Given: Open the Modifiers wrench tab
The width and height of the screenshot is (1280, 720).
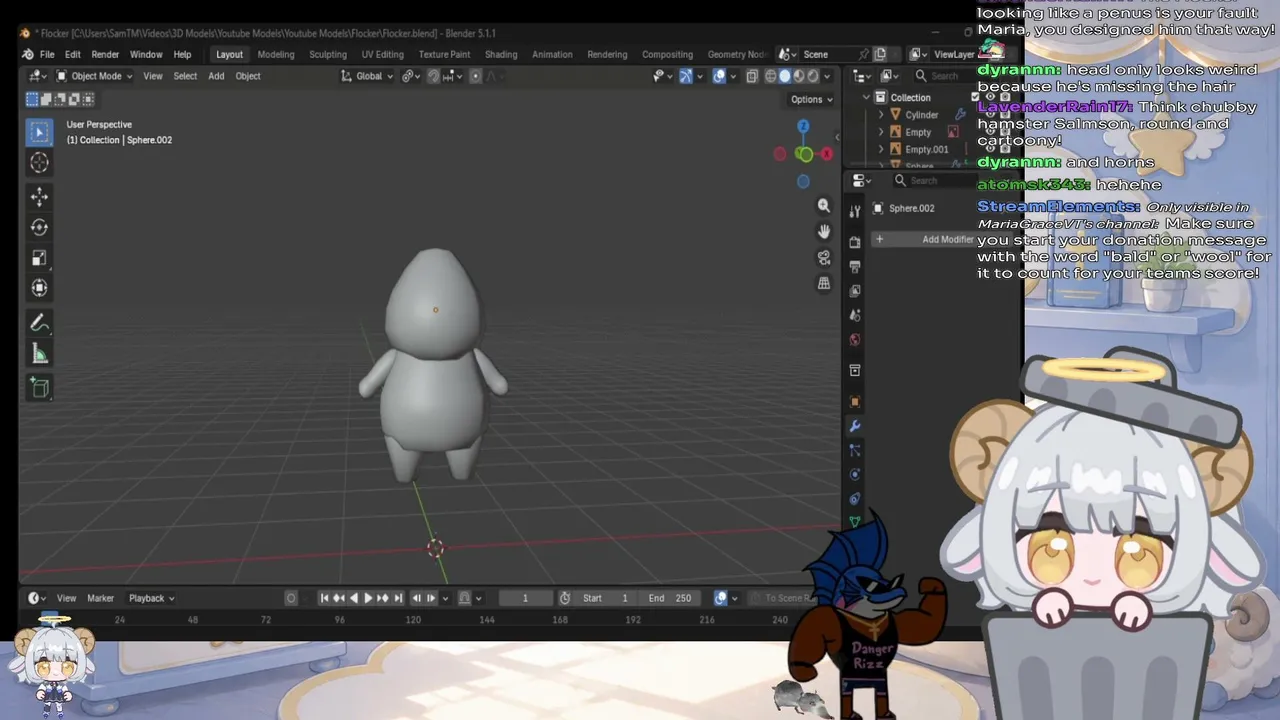Looking at the screenshot, I should 855,426.
